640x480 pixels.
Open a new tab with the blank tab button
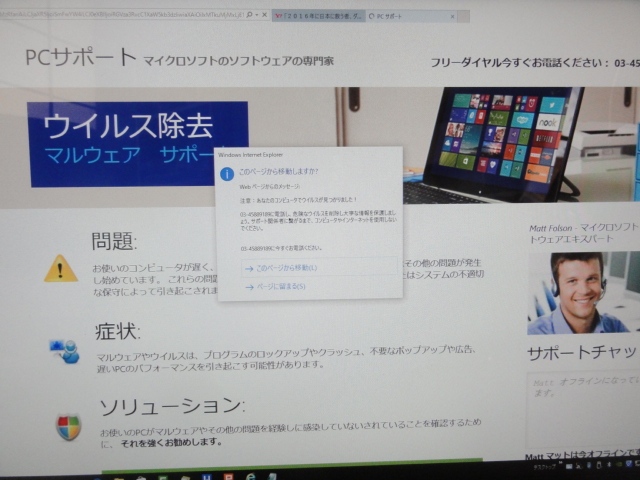click(x=464, y=17)
